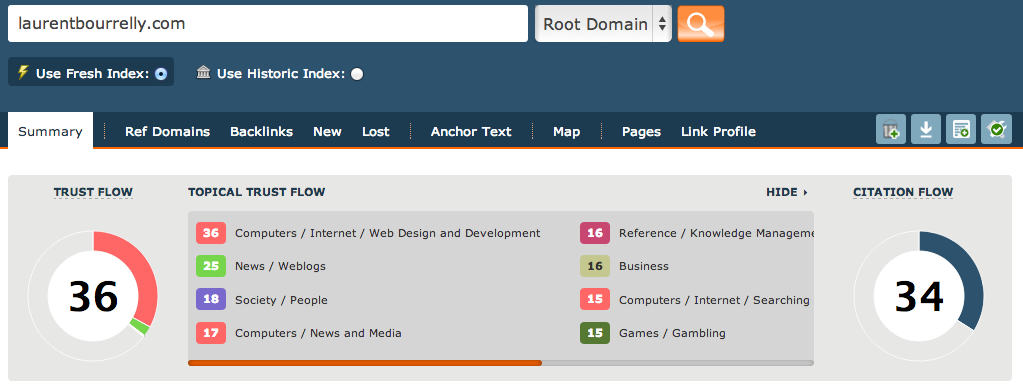
Task: Add domain to bucket icon
Action: tap(891, 129)
